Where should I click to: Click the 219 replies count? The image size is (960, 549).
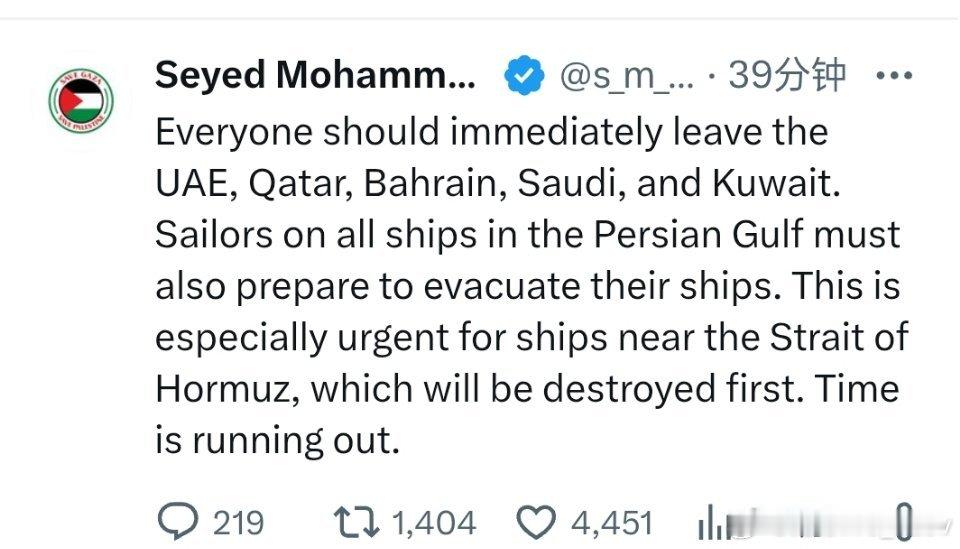point(238,522)
